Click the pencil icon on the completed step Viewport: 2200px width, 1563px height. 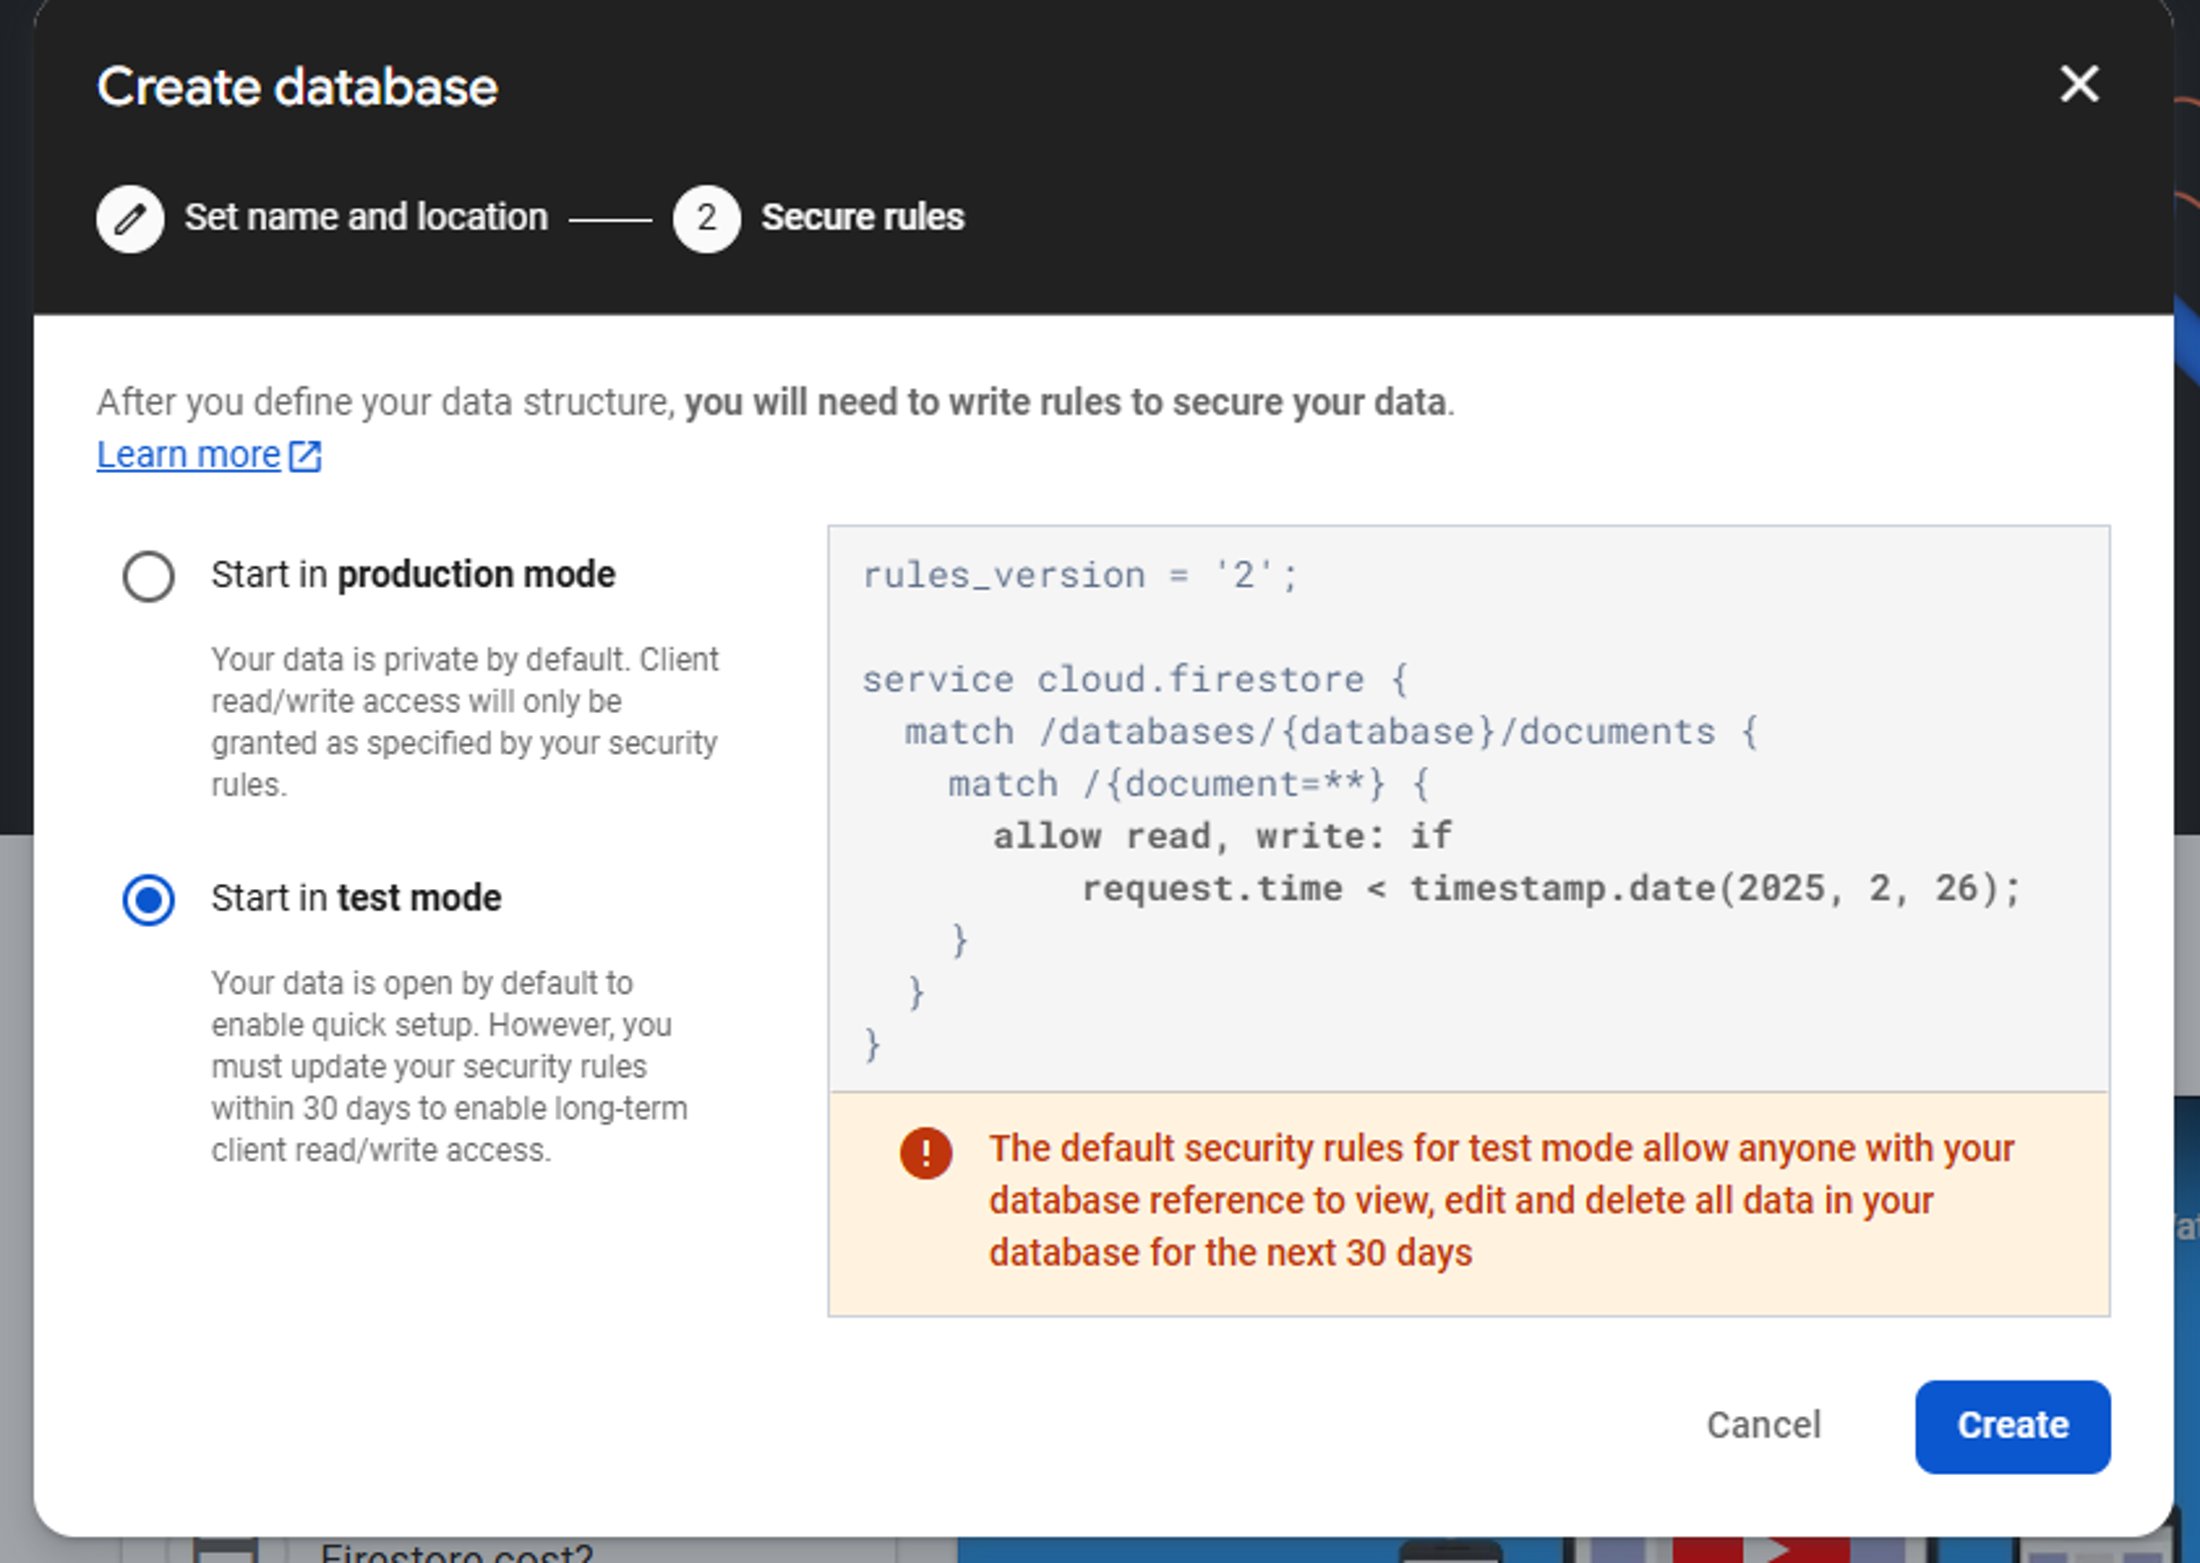(x=130, y=217)
